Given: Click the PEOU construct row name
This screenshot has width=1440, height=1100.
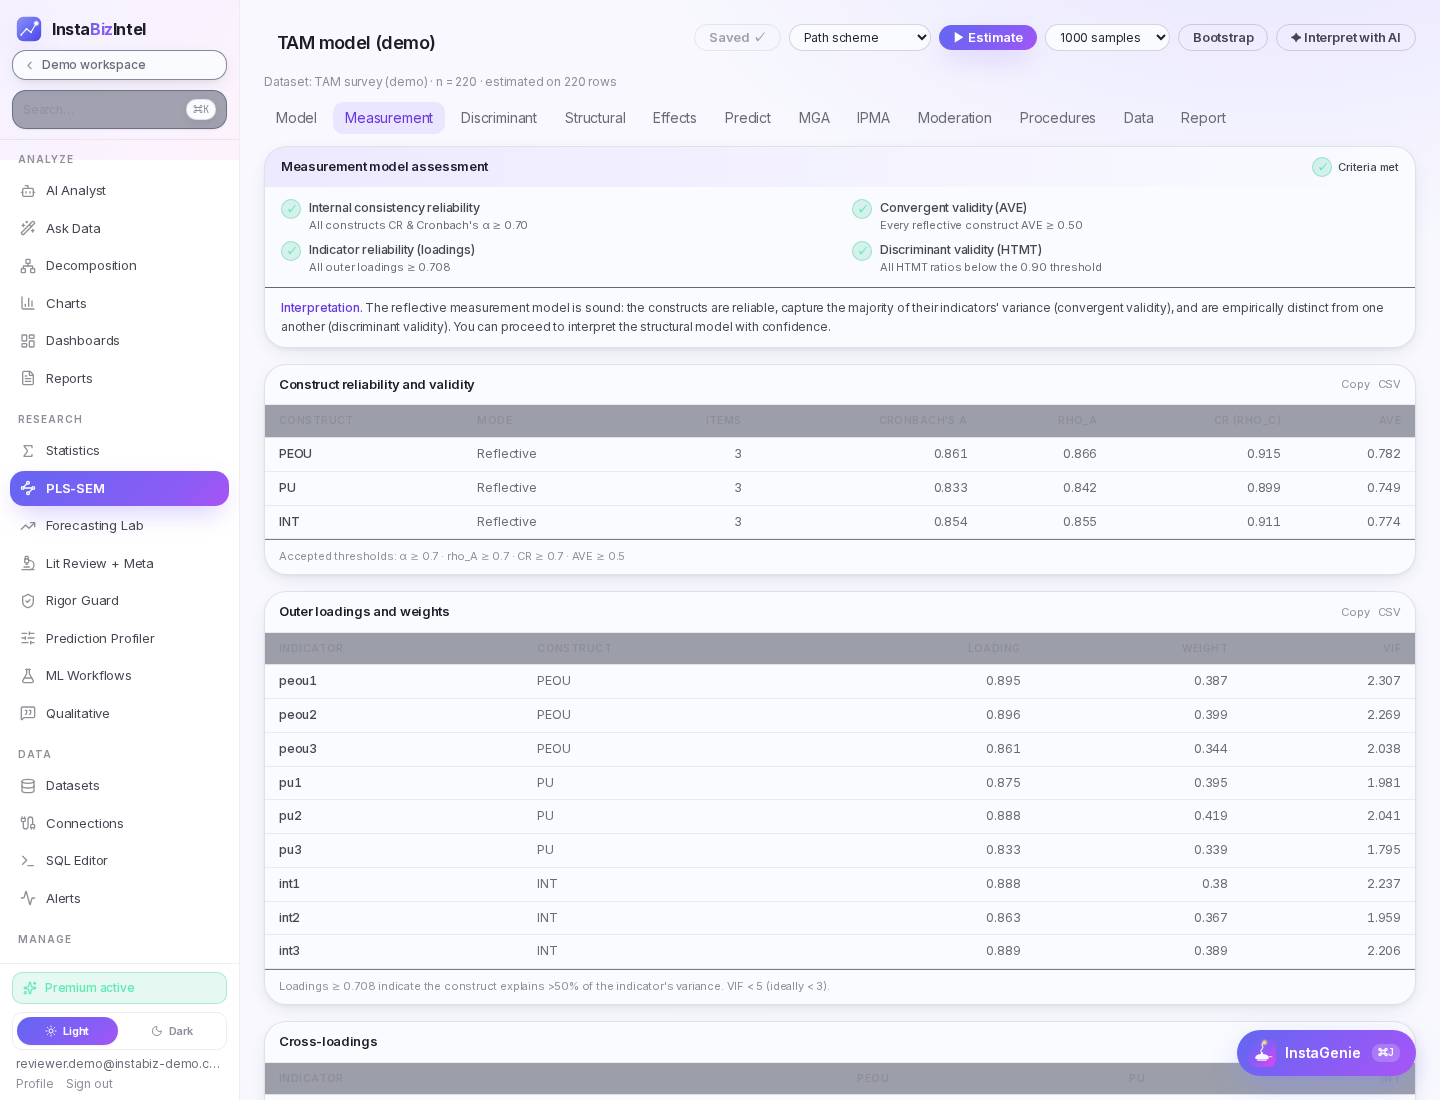Looking at the screenshot, I should coord(295,454).
